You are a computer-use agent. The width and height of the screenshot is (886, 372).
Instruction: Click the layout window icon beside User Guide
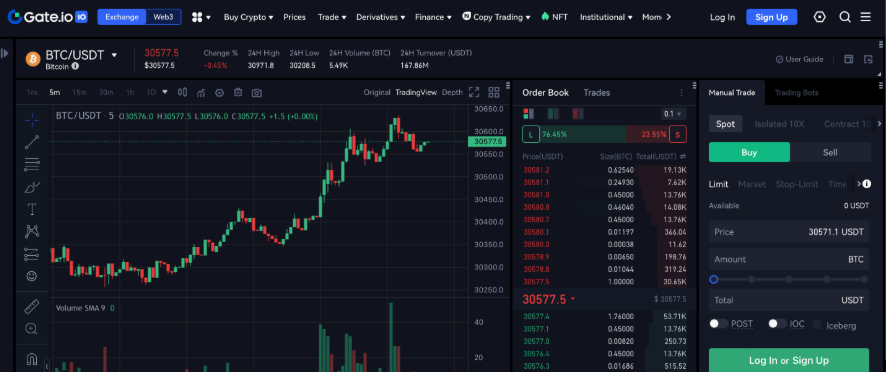(848, 59)
